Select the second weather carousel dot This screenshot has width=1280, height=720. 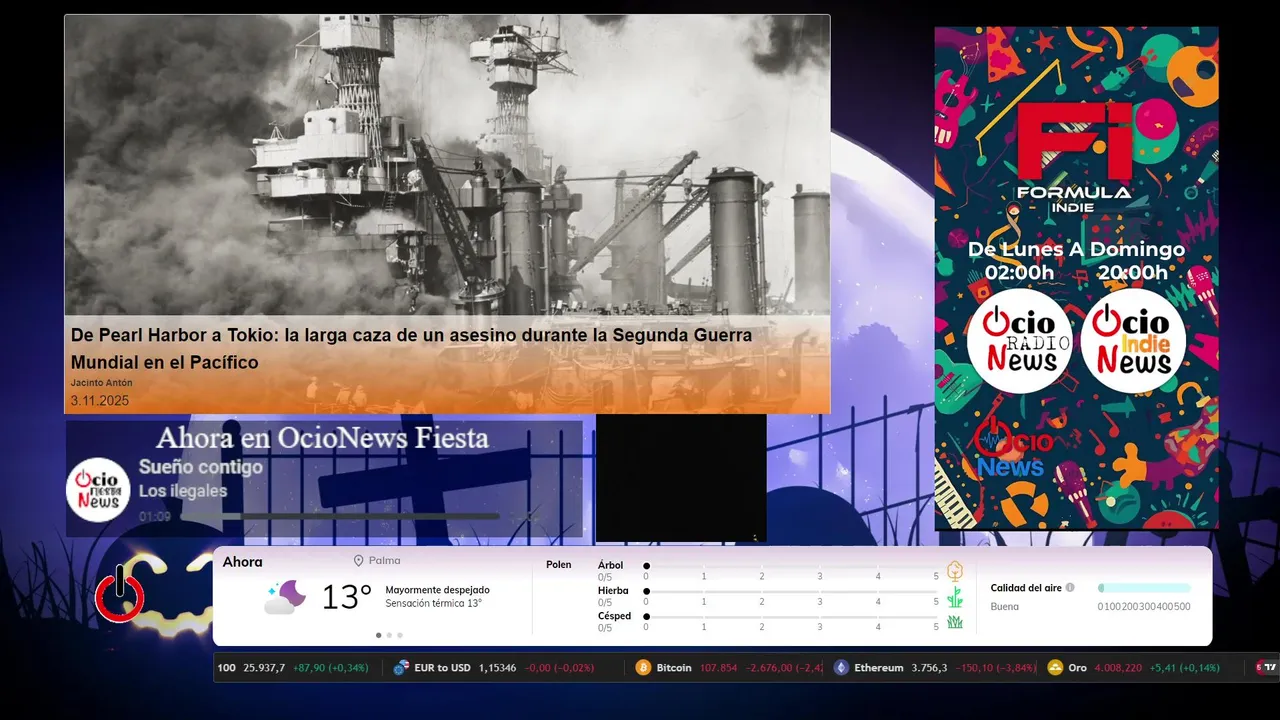[389, 635]
